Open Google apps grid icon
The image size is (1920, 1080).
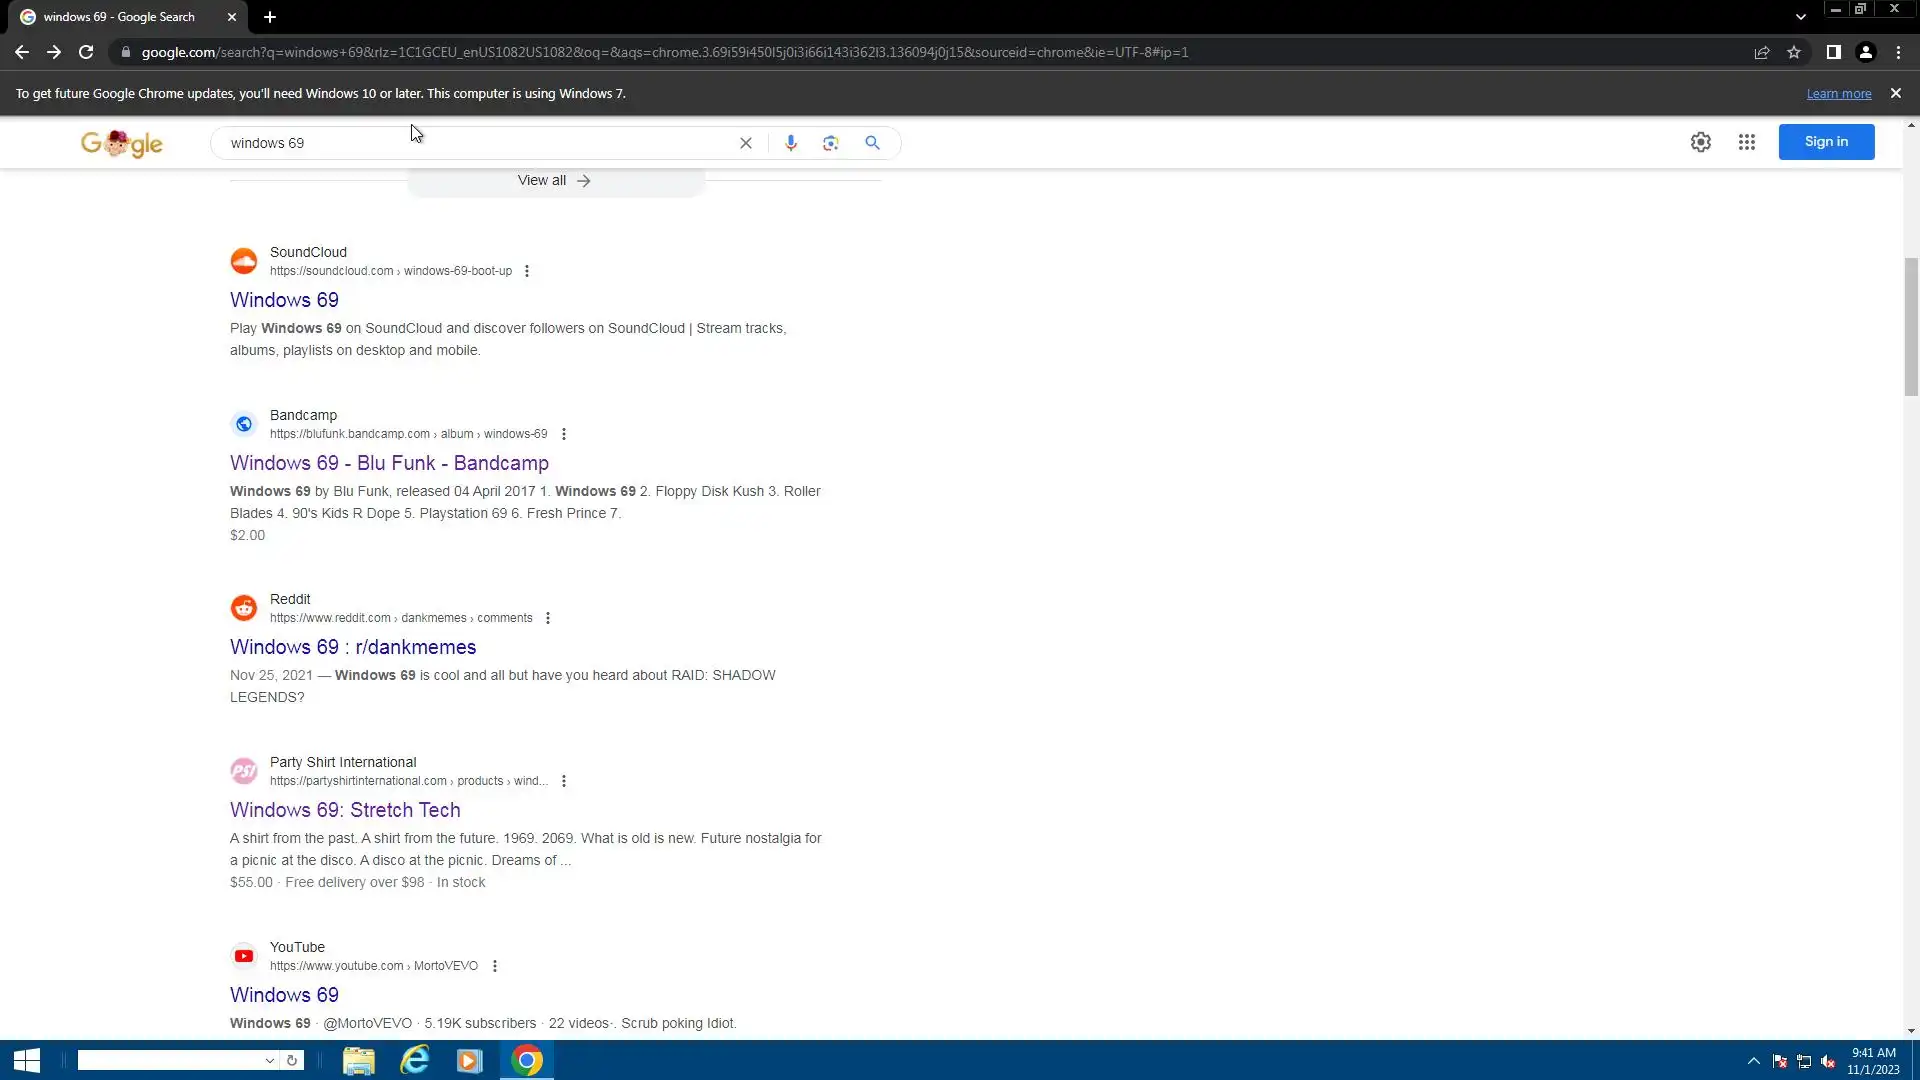pyautogui.click(x=1746, y=142)
